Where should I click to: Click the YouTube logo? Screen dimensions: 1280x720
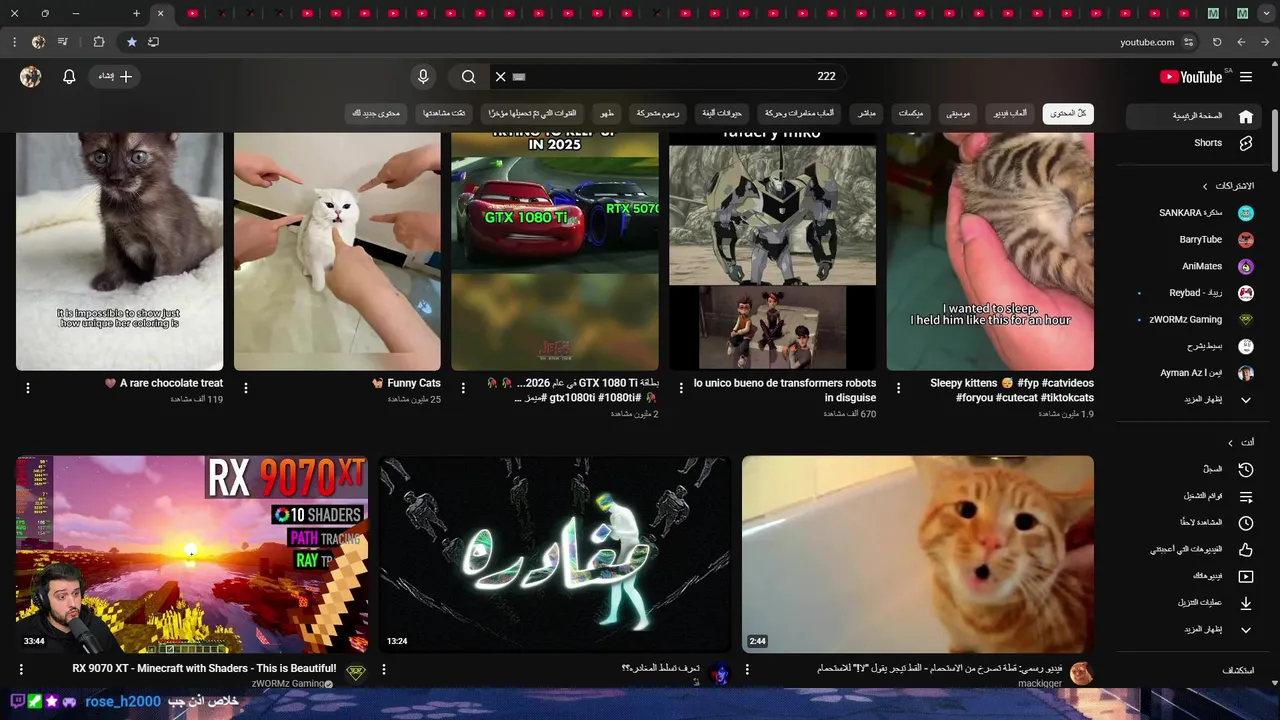coord(1191,77)
